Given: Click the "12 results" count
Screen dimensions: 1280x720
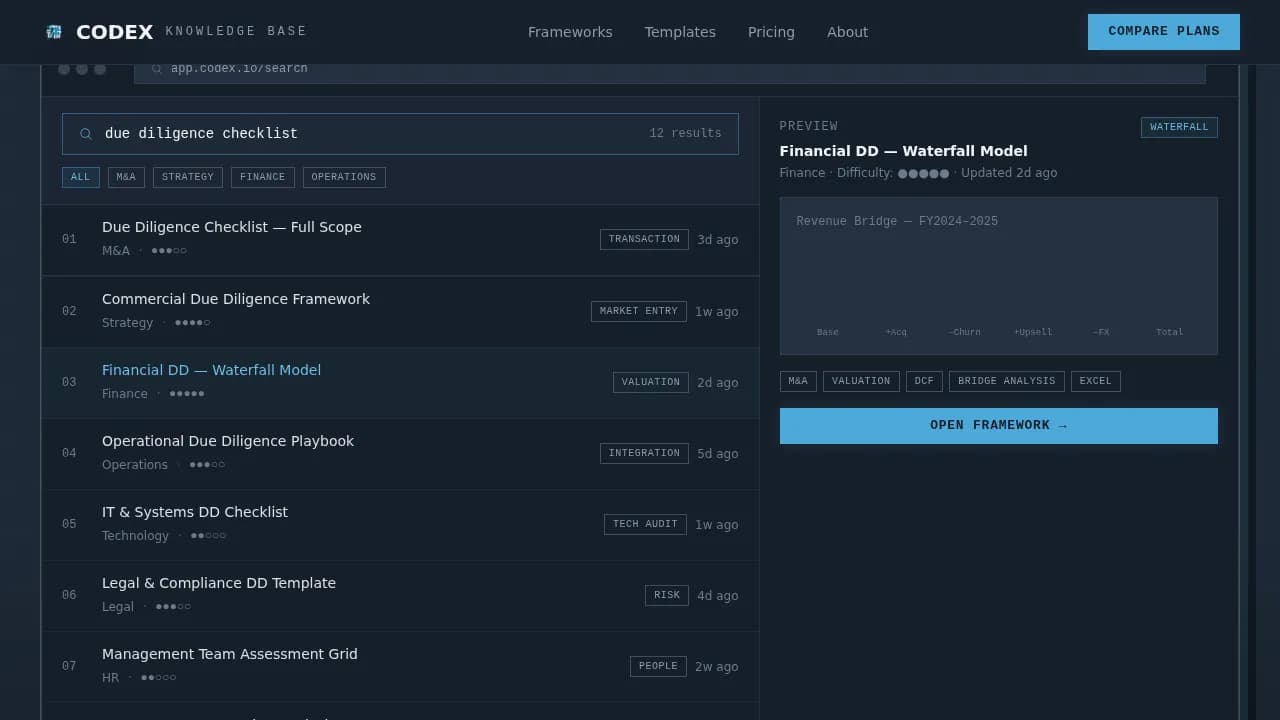Looking at the screenshot, I should [685, 134].
